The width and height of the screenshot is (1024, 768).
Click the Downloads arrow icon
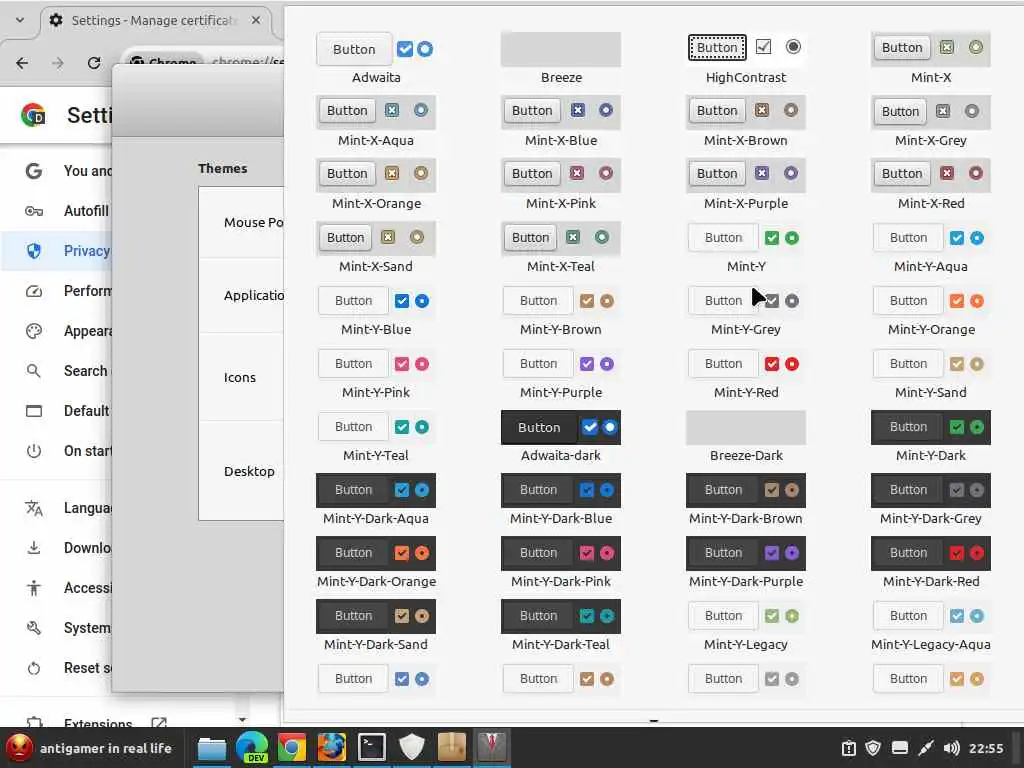[x=34, y=547]
